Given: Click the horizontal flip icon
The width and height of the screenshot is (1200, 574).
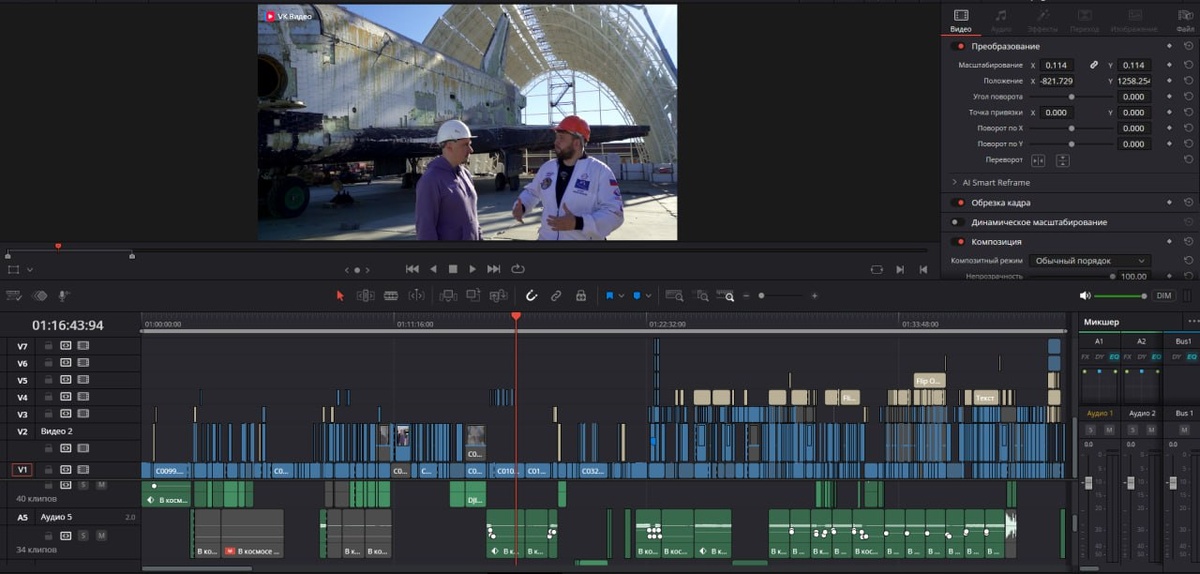Looking at the screenshot, I should point(1038,161).
